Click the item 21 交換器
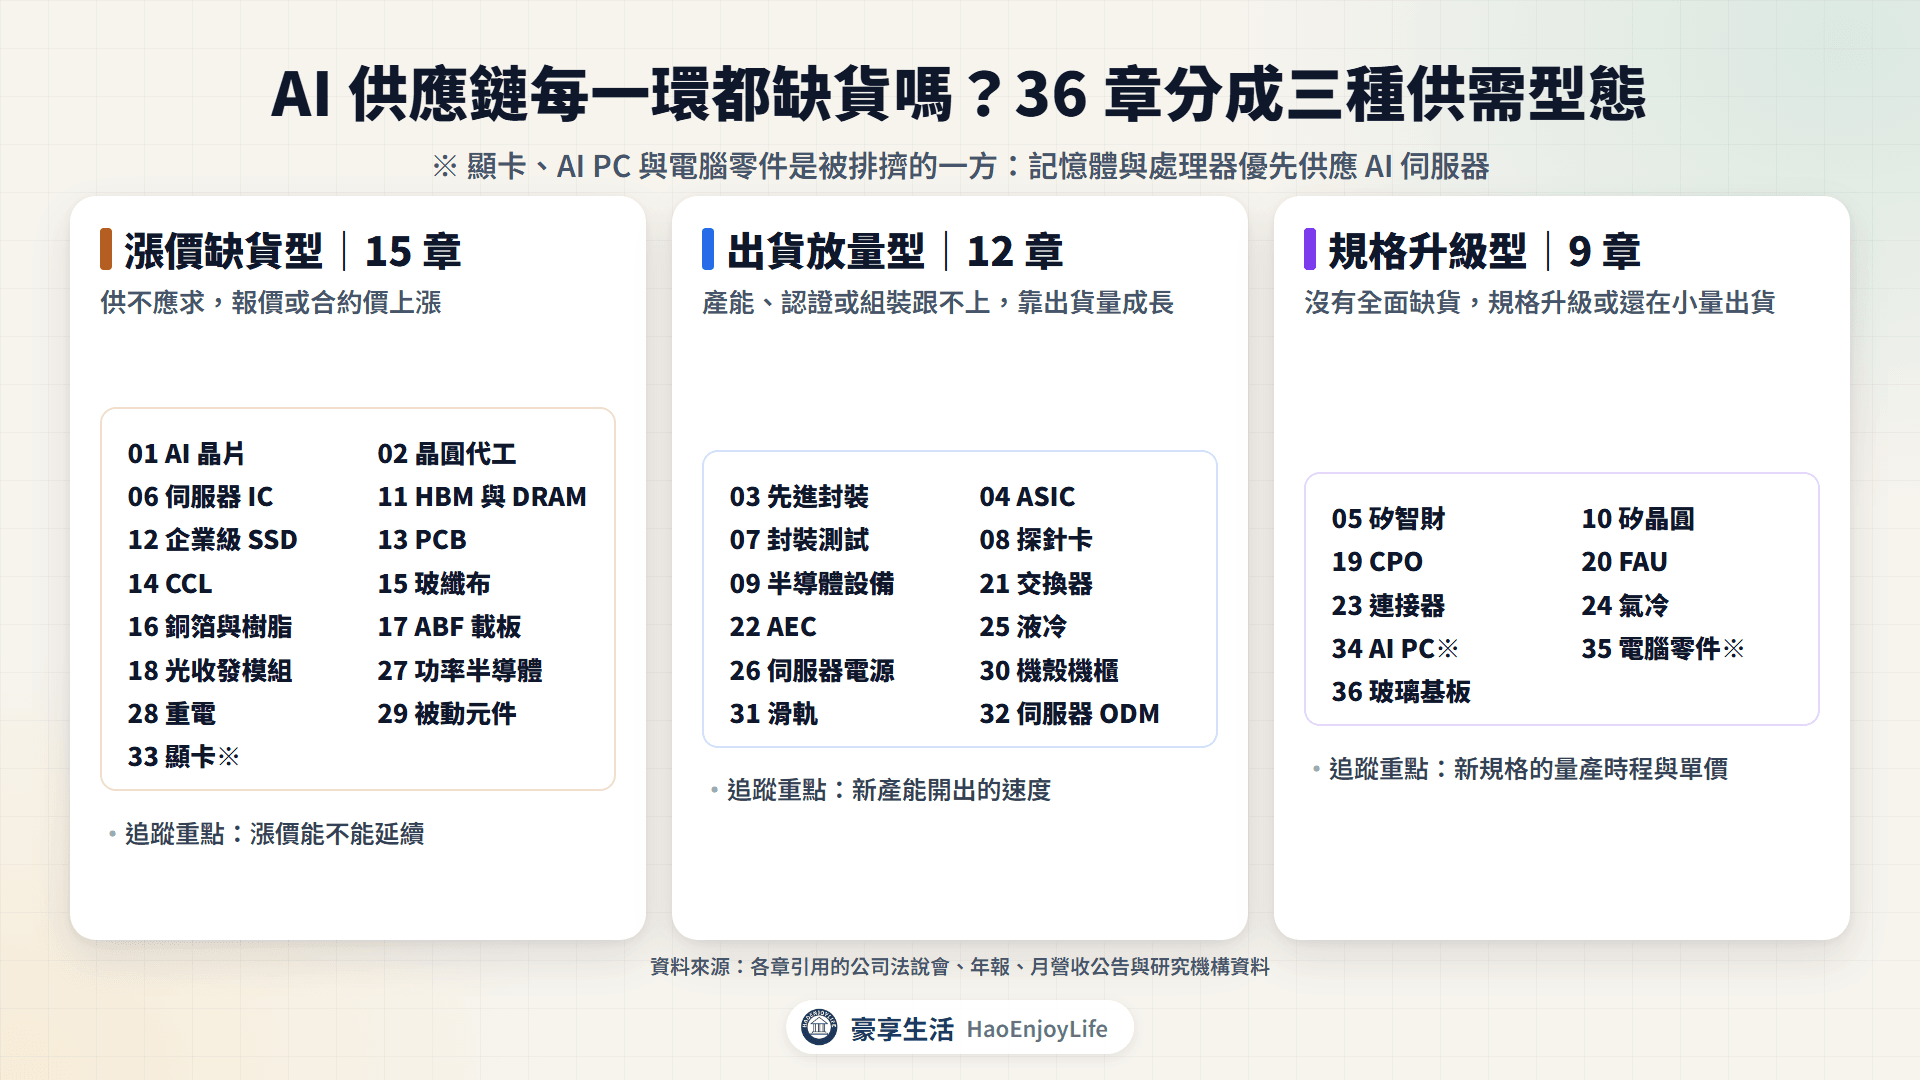 1036,584
